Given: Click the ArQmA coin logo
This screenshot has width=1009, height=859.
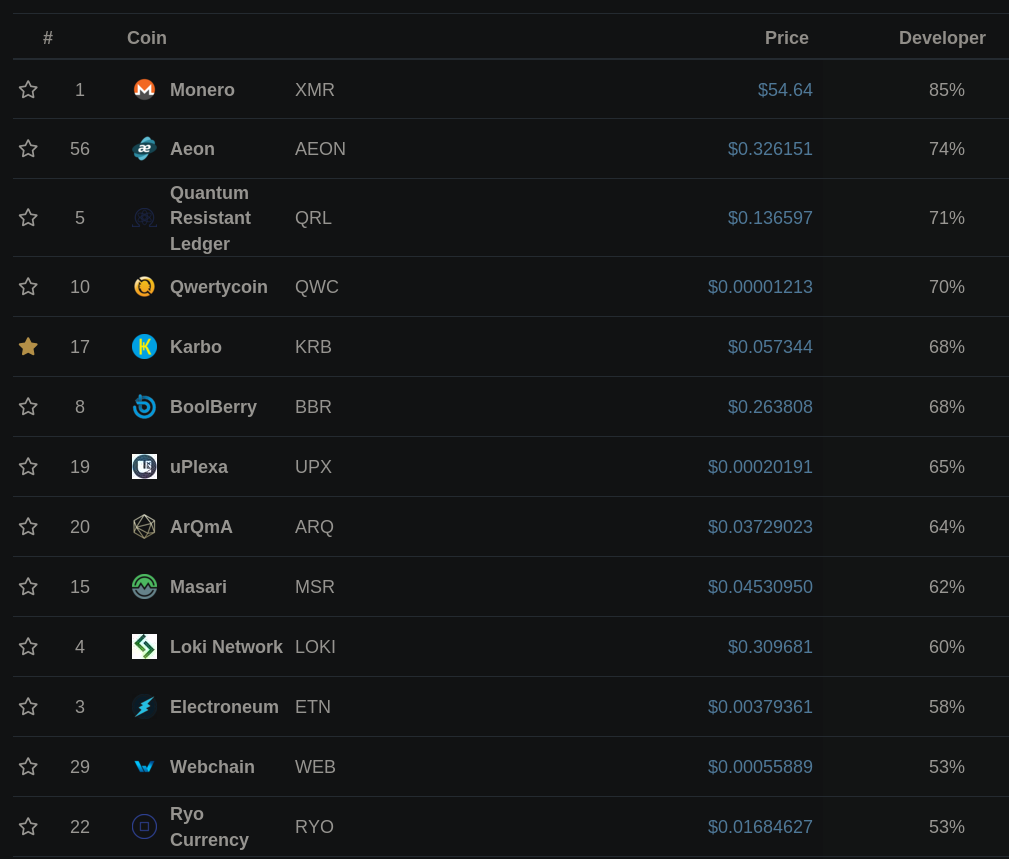Looking at the screenshot, I should (x=144, y=526).
